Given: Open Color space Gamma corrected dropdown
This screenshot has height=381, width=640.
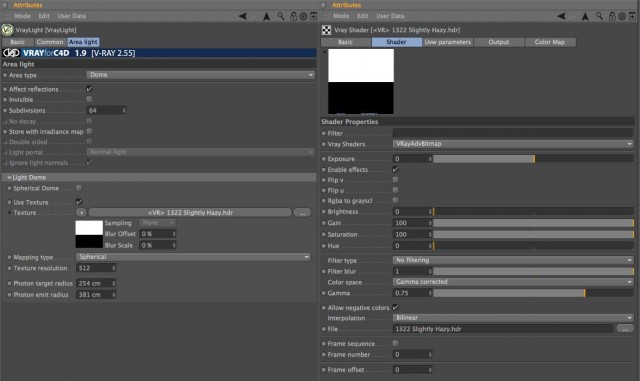Looking at the screenshot, I should (x=513, y=282).
